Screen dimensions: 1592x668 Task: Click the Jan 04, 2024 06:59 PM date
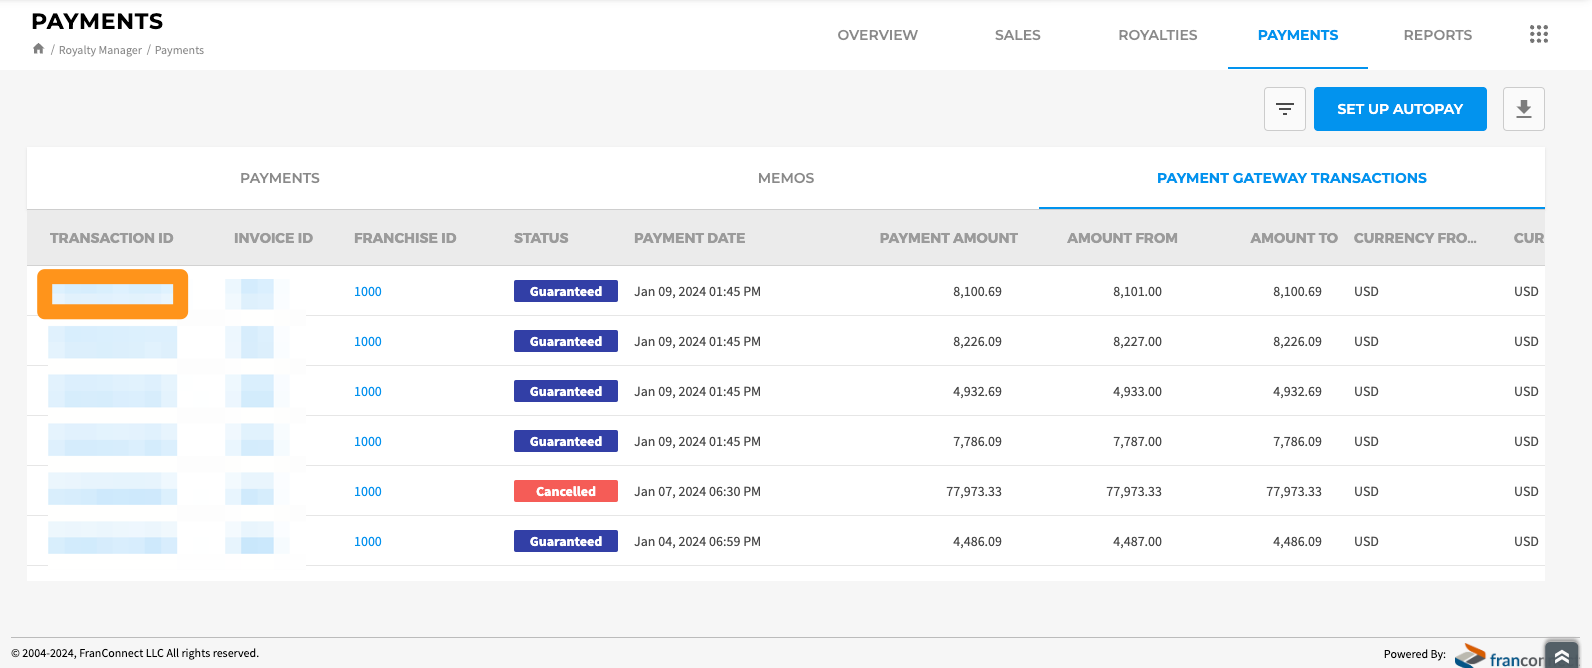pyautogui.click(x=697, y=542)
